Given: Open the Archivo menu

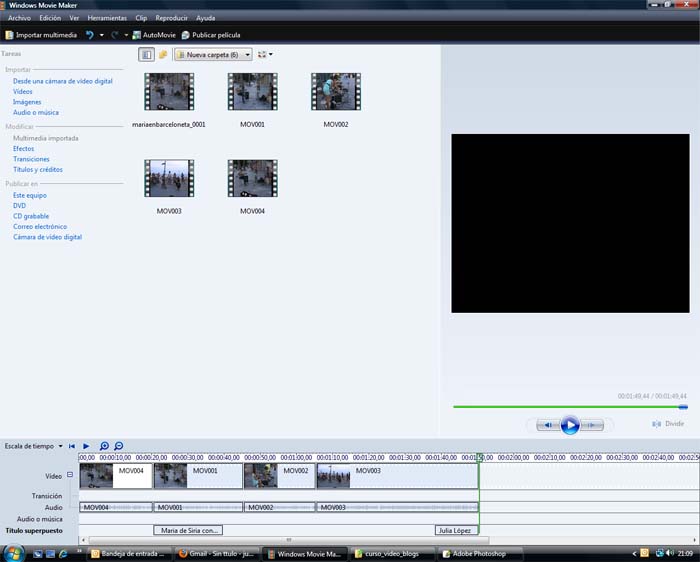Looking at the screenshot, I should pos(19,18).
